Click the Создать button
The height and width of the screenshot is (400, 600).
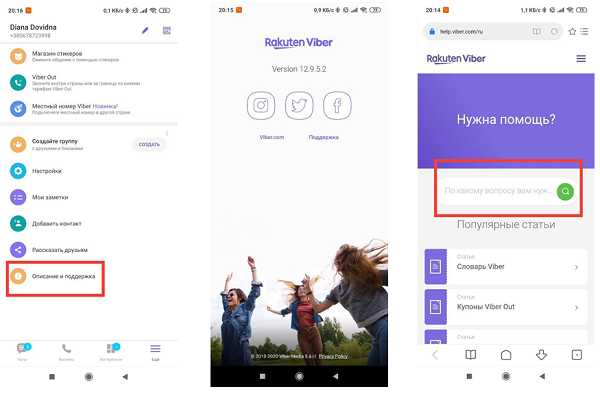click(149, 144)
